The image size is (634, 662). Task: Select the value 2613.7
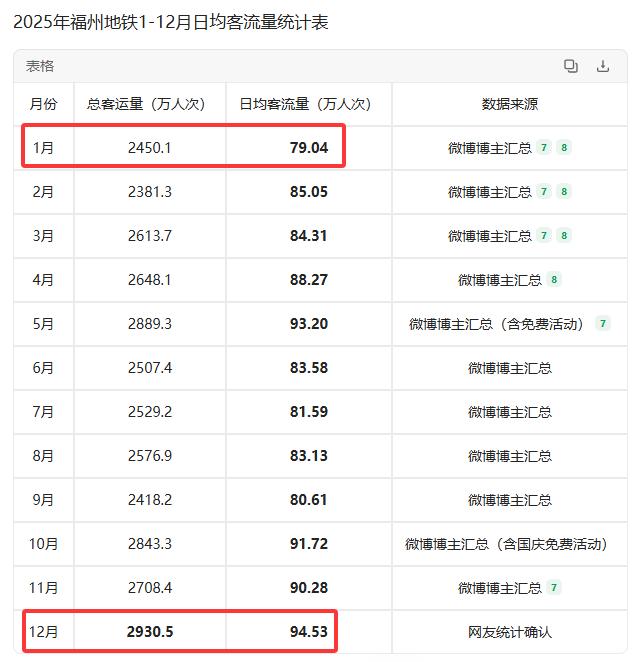click(150, 236)
